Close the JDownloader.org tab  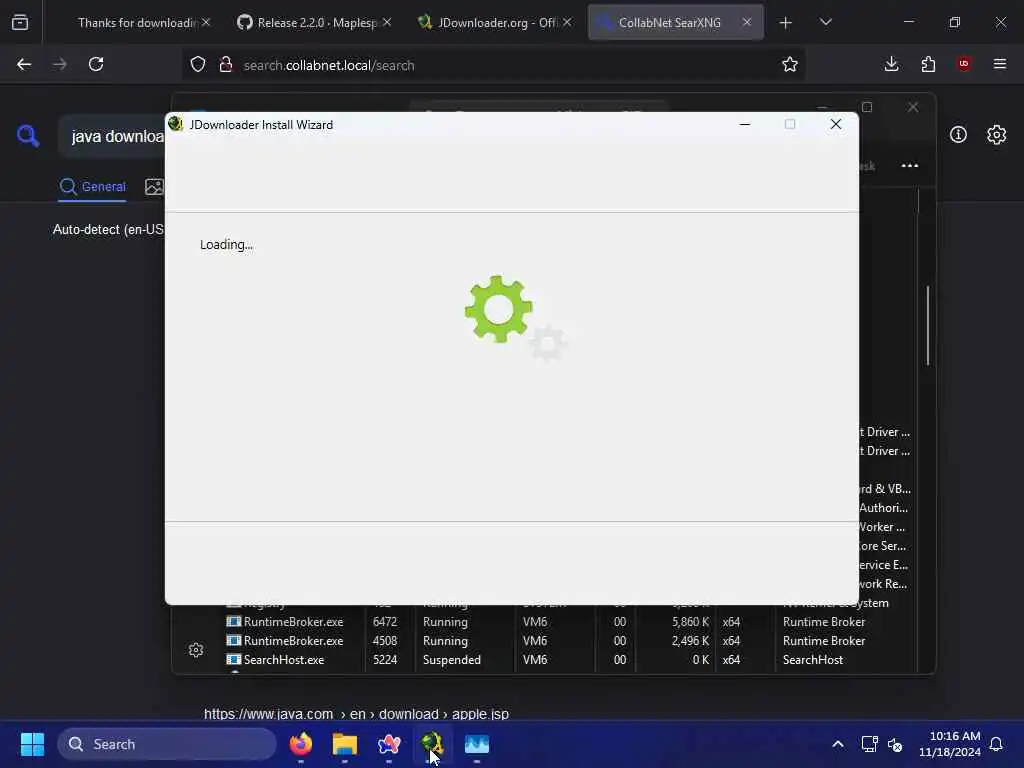(x=567, y=22)
